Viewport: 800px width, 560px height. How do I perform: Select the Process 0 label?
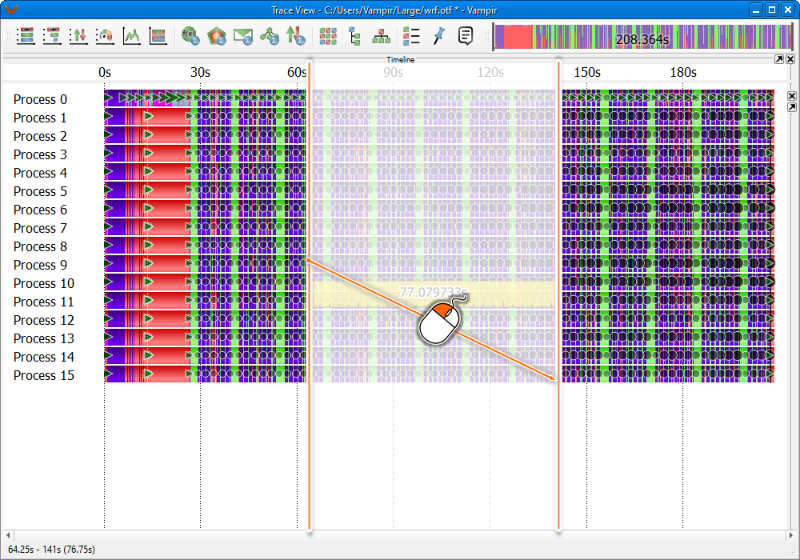click(x=40, y=99)
